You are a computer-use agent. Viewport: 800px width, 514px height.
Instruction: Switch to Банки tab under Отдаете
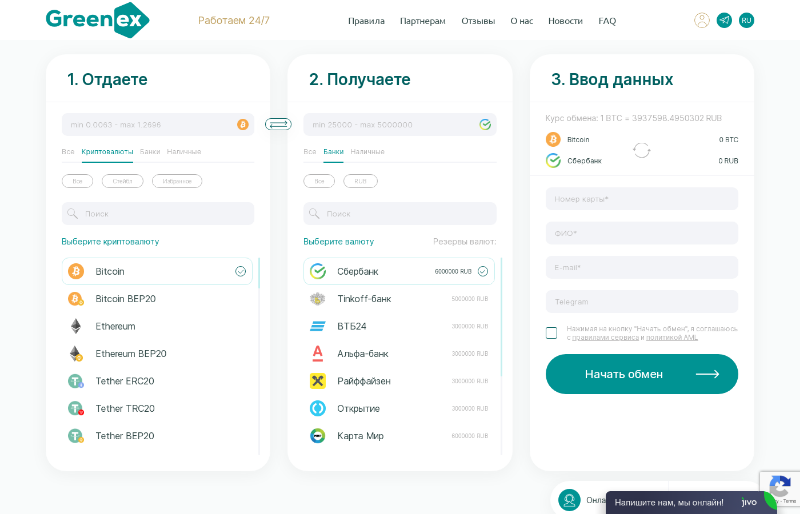[150, 152]
